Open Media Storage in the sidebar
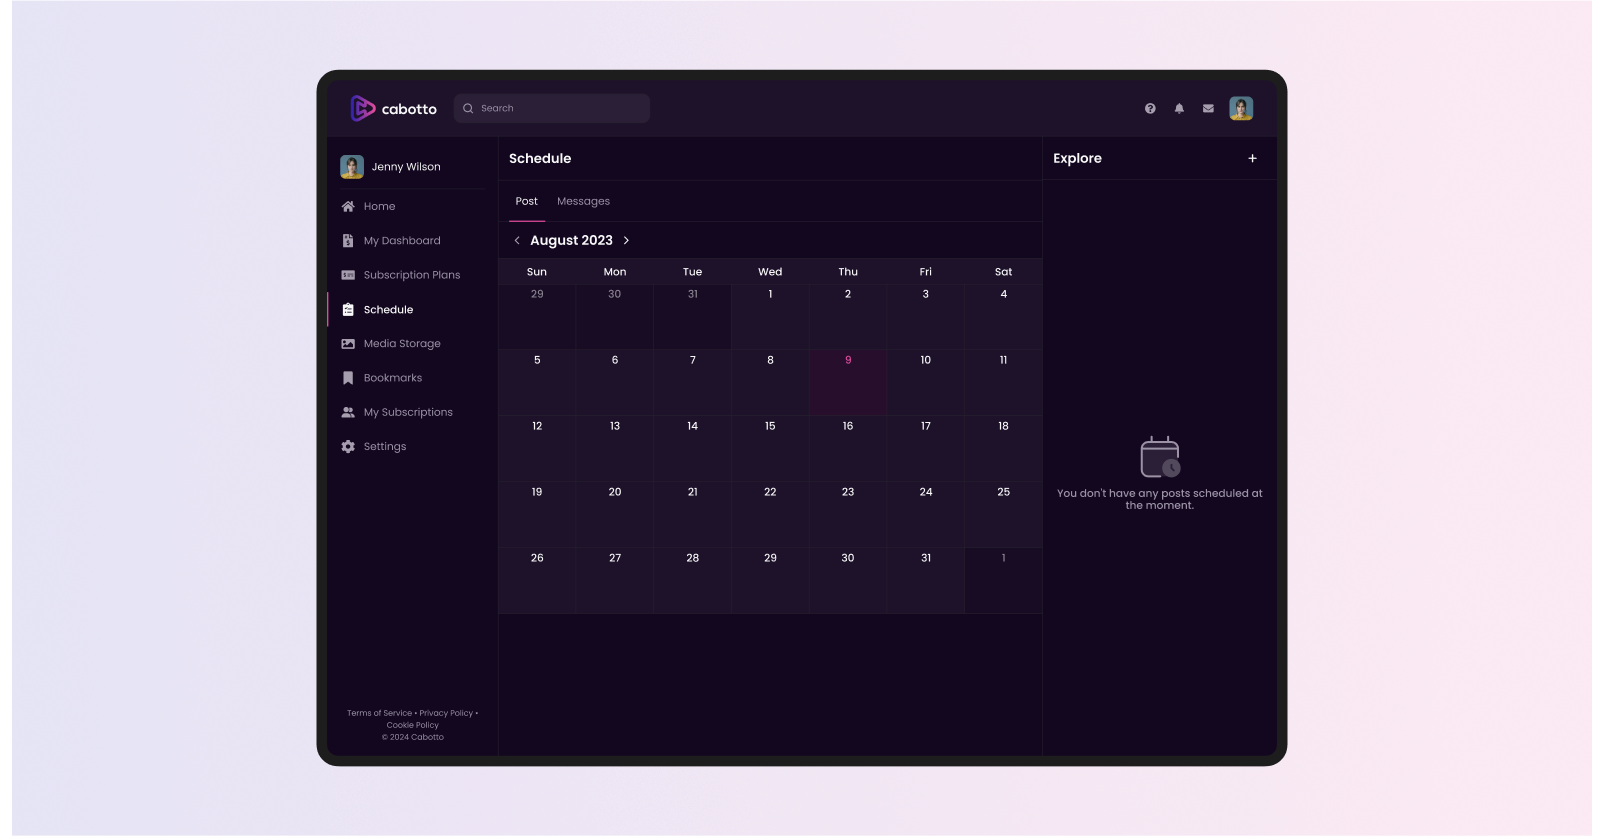Screen dimensions: 1604x836 pyautogui.click(x=401, y=344)
